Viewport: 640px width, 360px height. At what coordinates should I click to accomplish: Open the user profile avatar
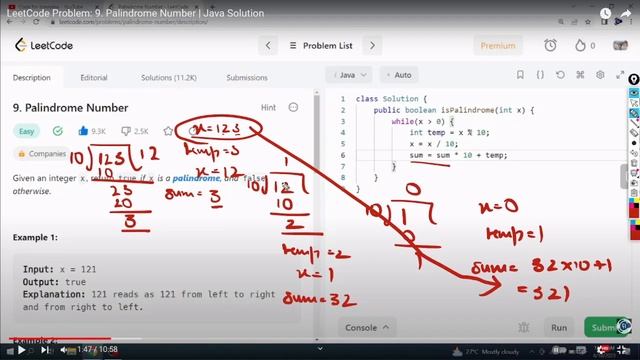[620, 45]
